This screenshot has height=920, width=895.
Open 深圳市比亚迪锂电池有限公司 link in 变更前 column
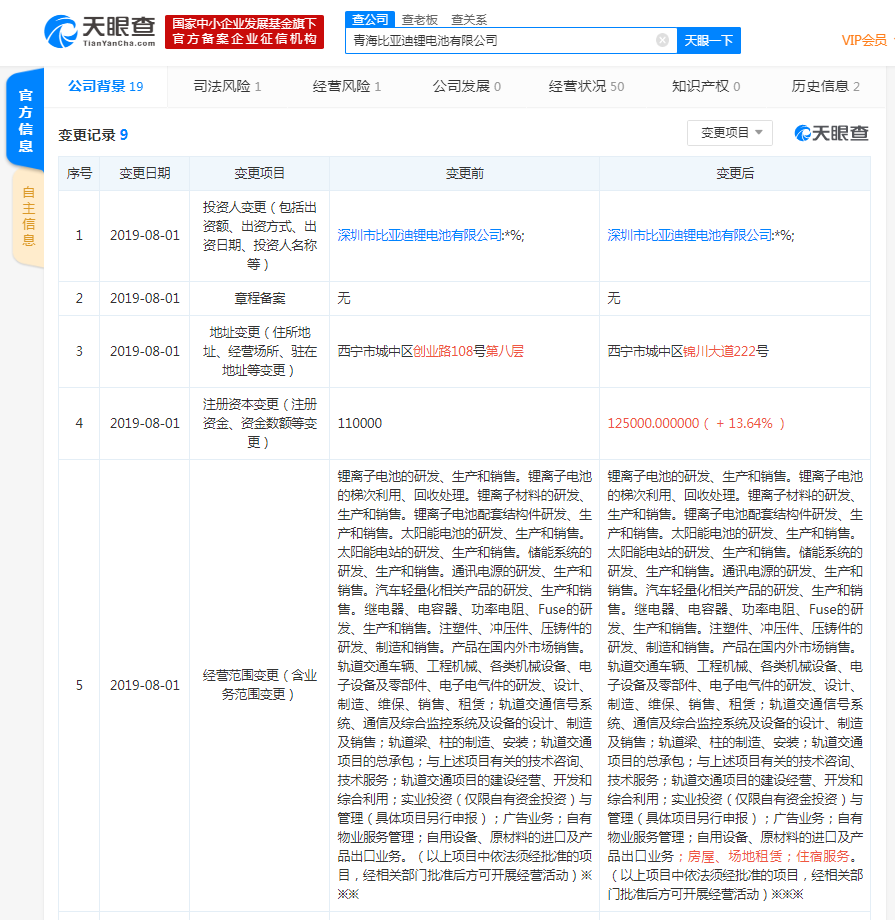tap(420, 235)
